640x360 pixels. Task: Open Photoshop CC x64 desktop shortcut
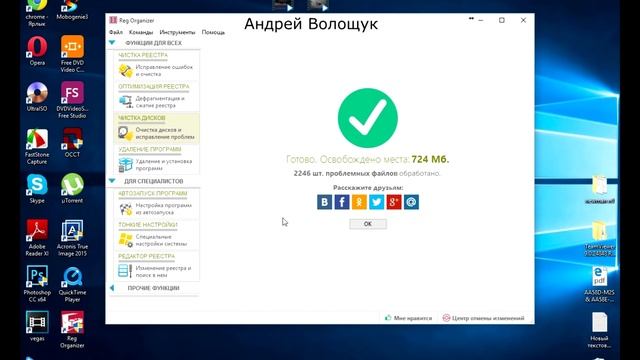[37, 284]
